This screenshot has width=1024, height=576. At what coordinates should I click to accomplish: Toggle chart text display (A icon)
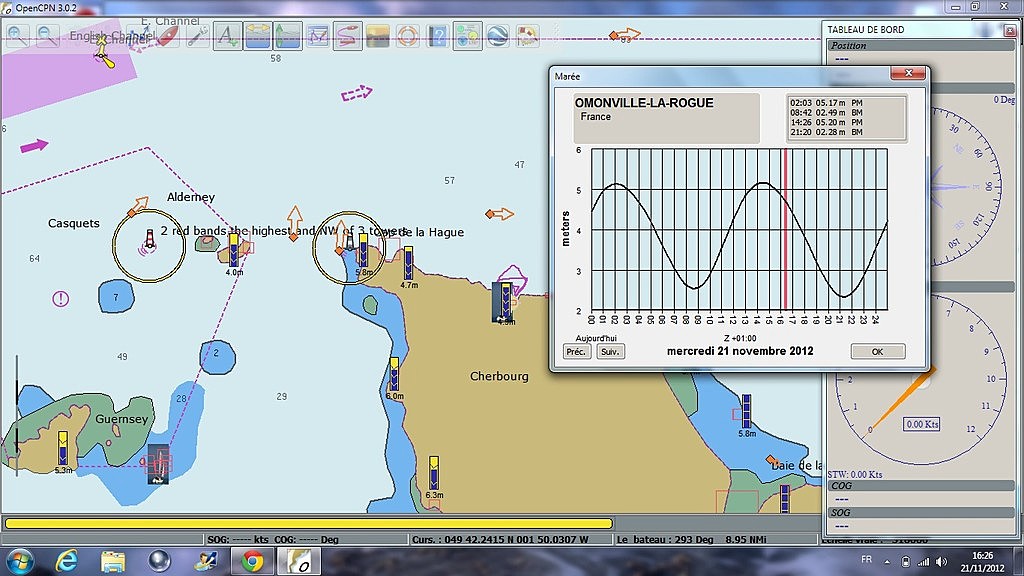click(x=227, y=35)
